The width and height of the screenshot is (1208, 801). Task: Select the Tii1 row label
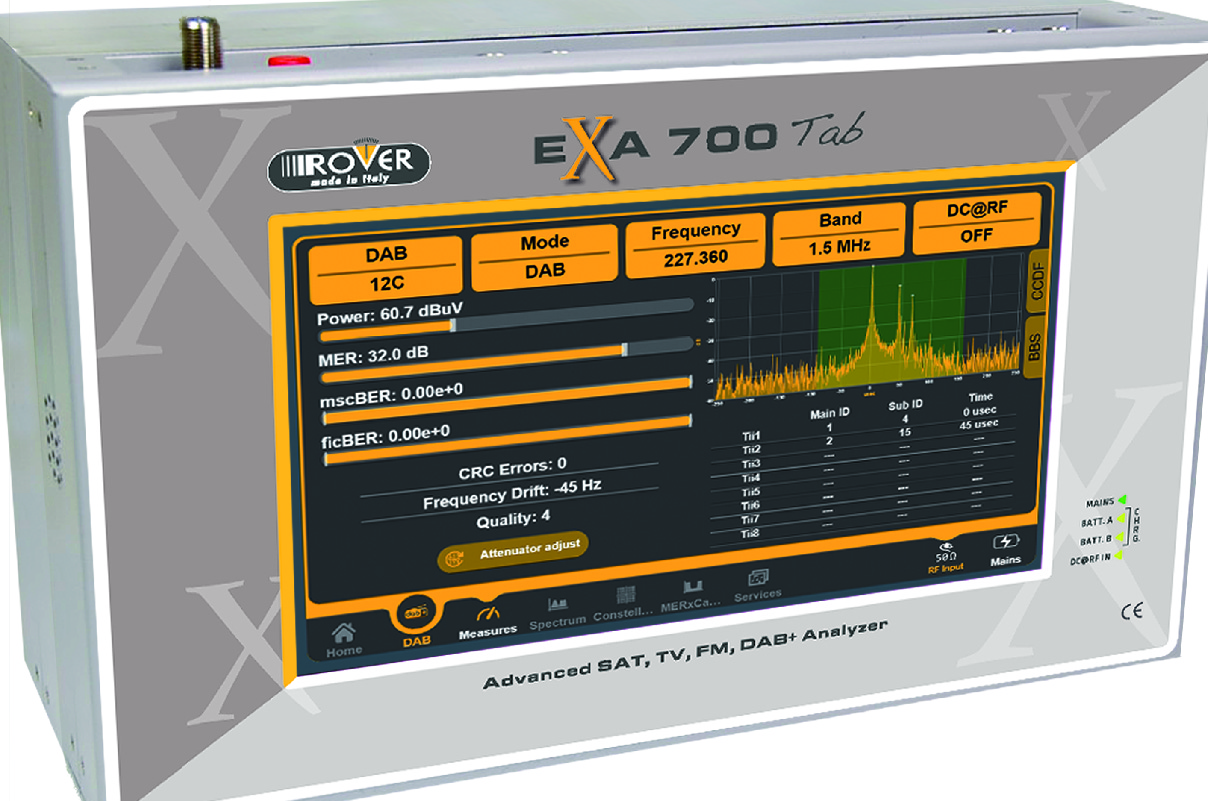[x=751, y=437]
